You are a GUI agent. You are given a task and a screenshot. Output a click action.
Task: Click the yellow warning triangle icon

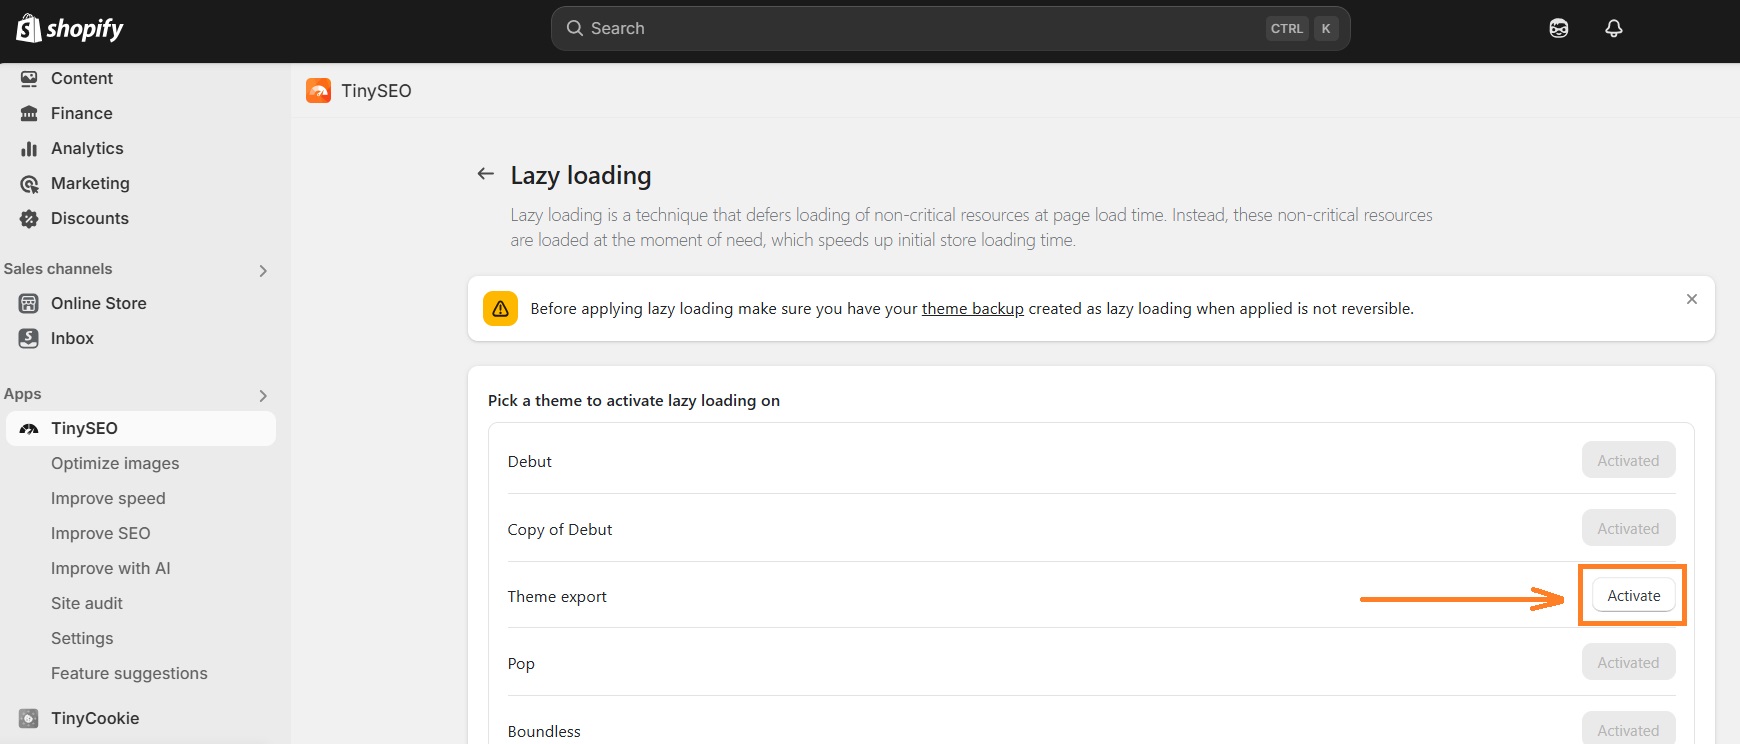click(500, 309)
